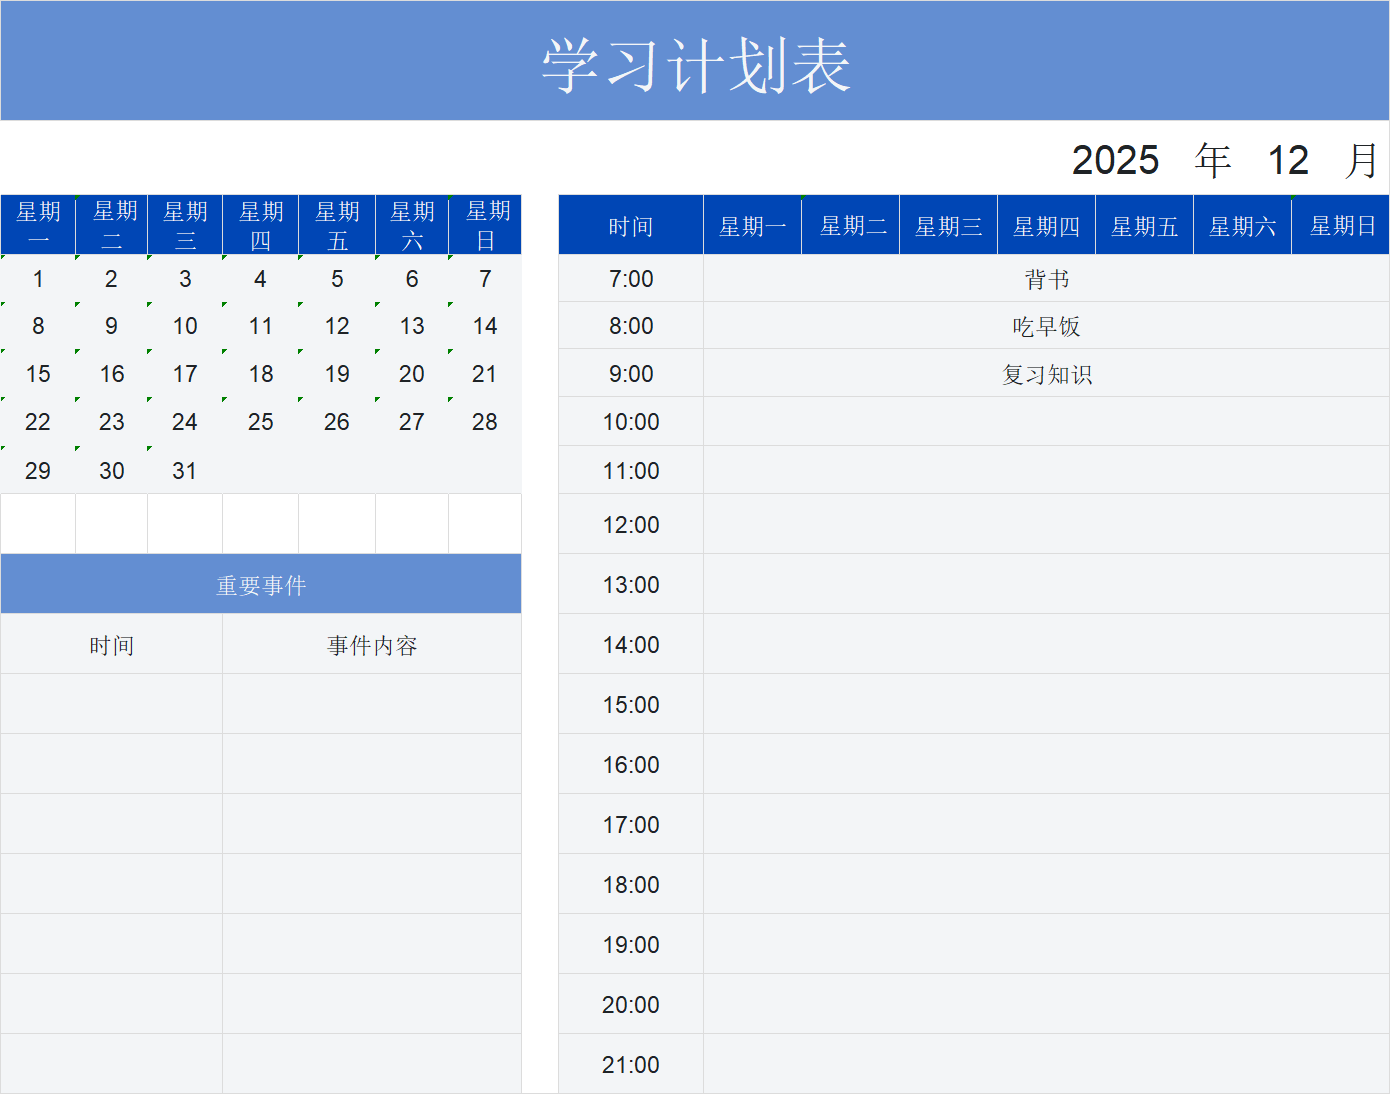Select the 复习知识 entry at 9:00

(1047, 373)
